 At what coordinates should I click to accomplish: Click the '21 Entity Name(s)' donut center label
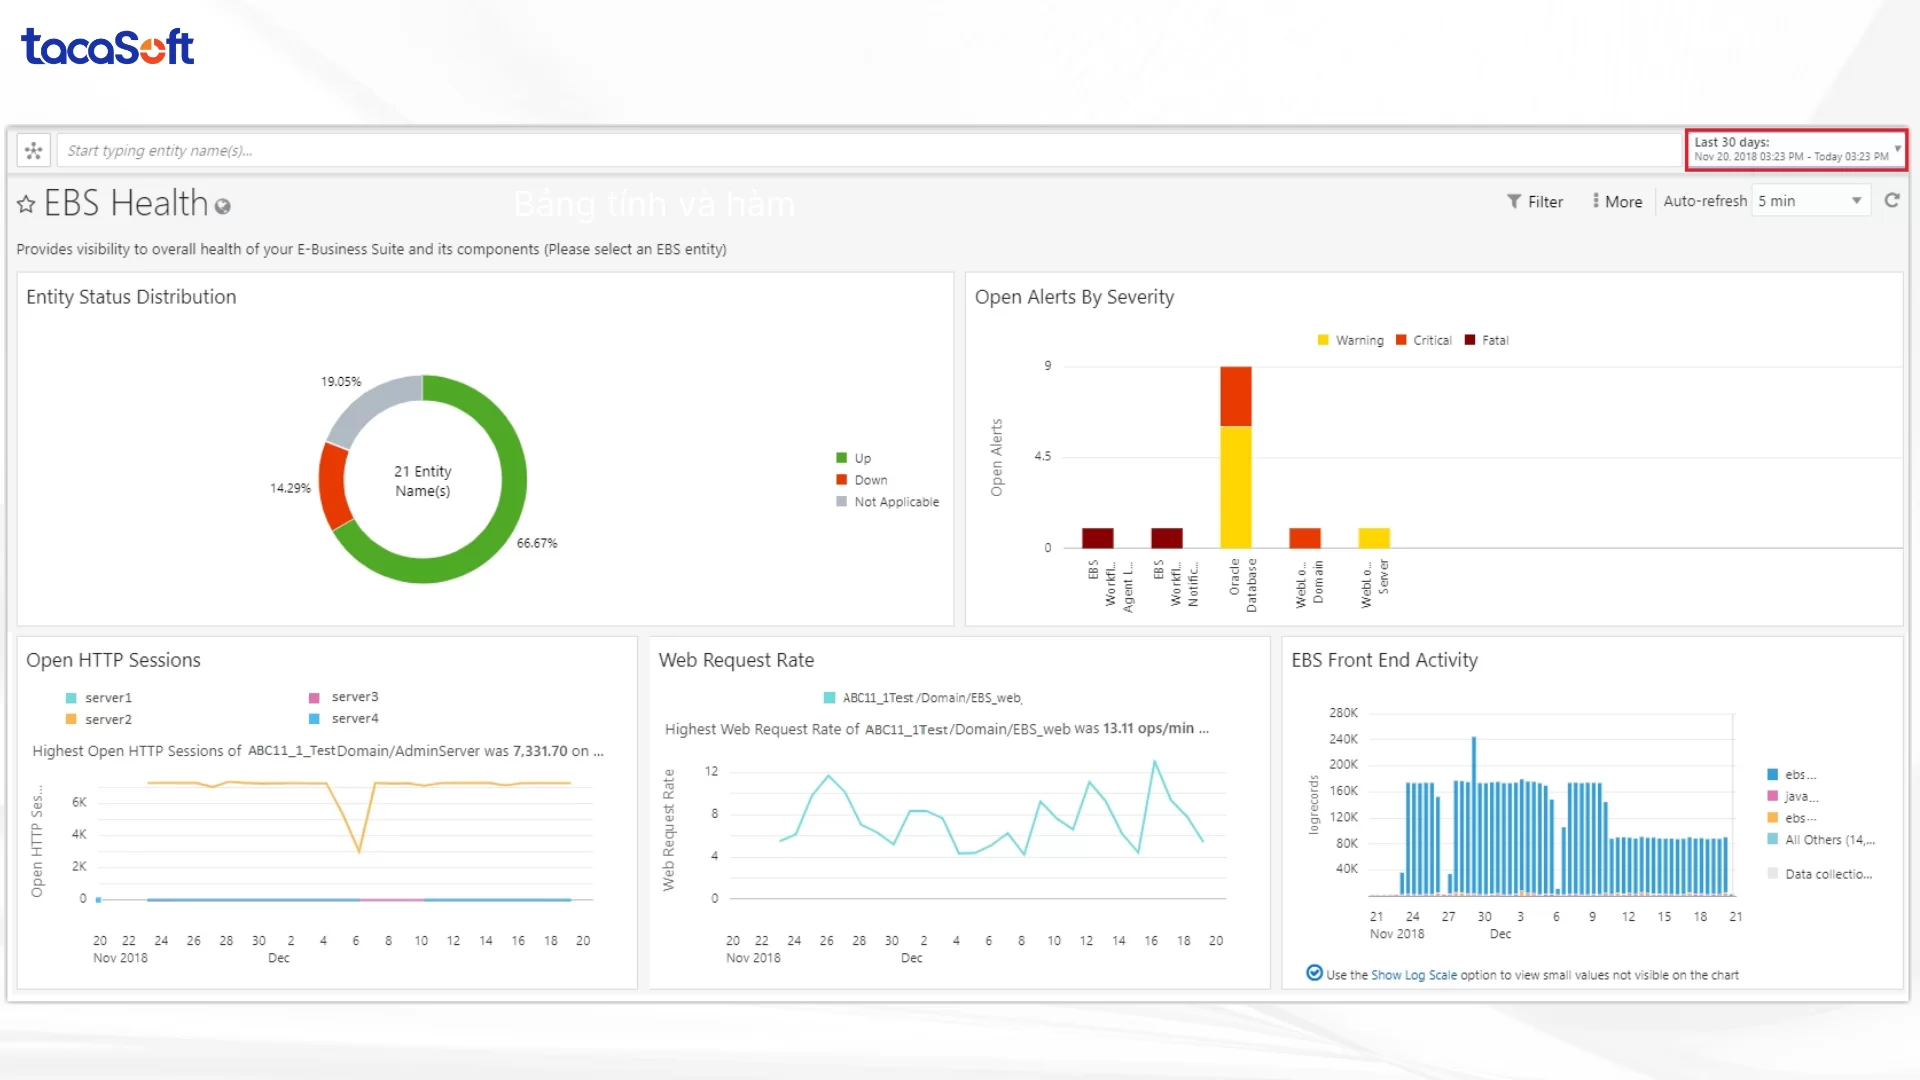point(423,481)
